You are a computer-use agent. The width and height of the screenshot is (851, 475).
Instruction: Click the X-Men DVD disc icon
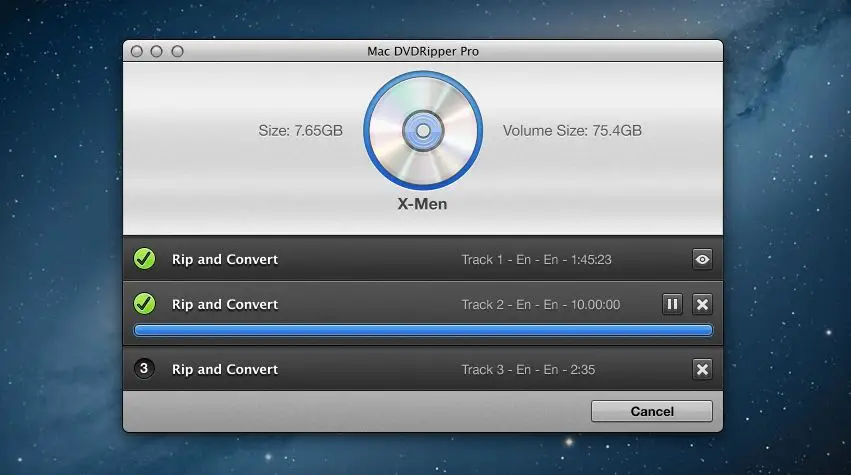(423, 130)
